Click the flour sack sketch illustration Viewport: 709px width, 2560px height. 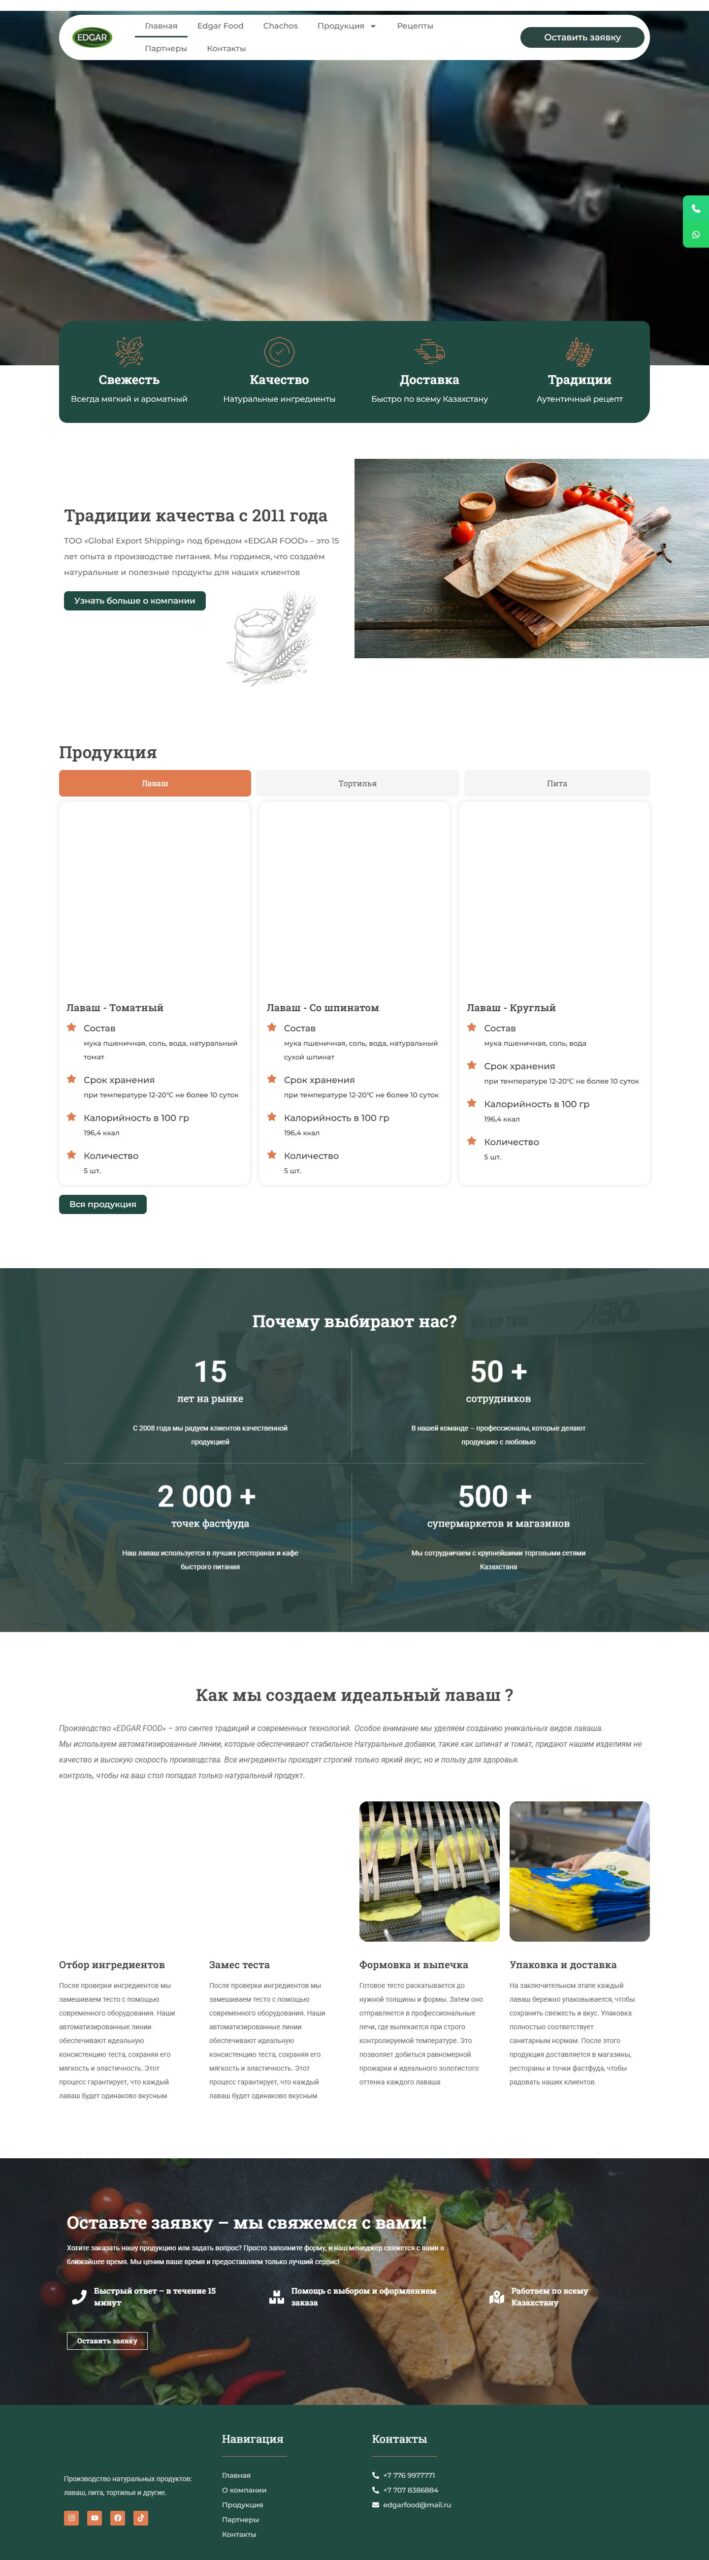pyautogui.click(x=271, y=640)
